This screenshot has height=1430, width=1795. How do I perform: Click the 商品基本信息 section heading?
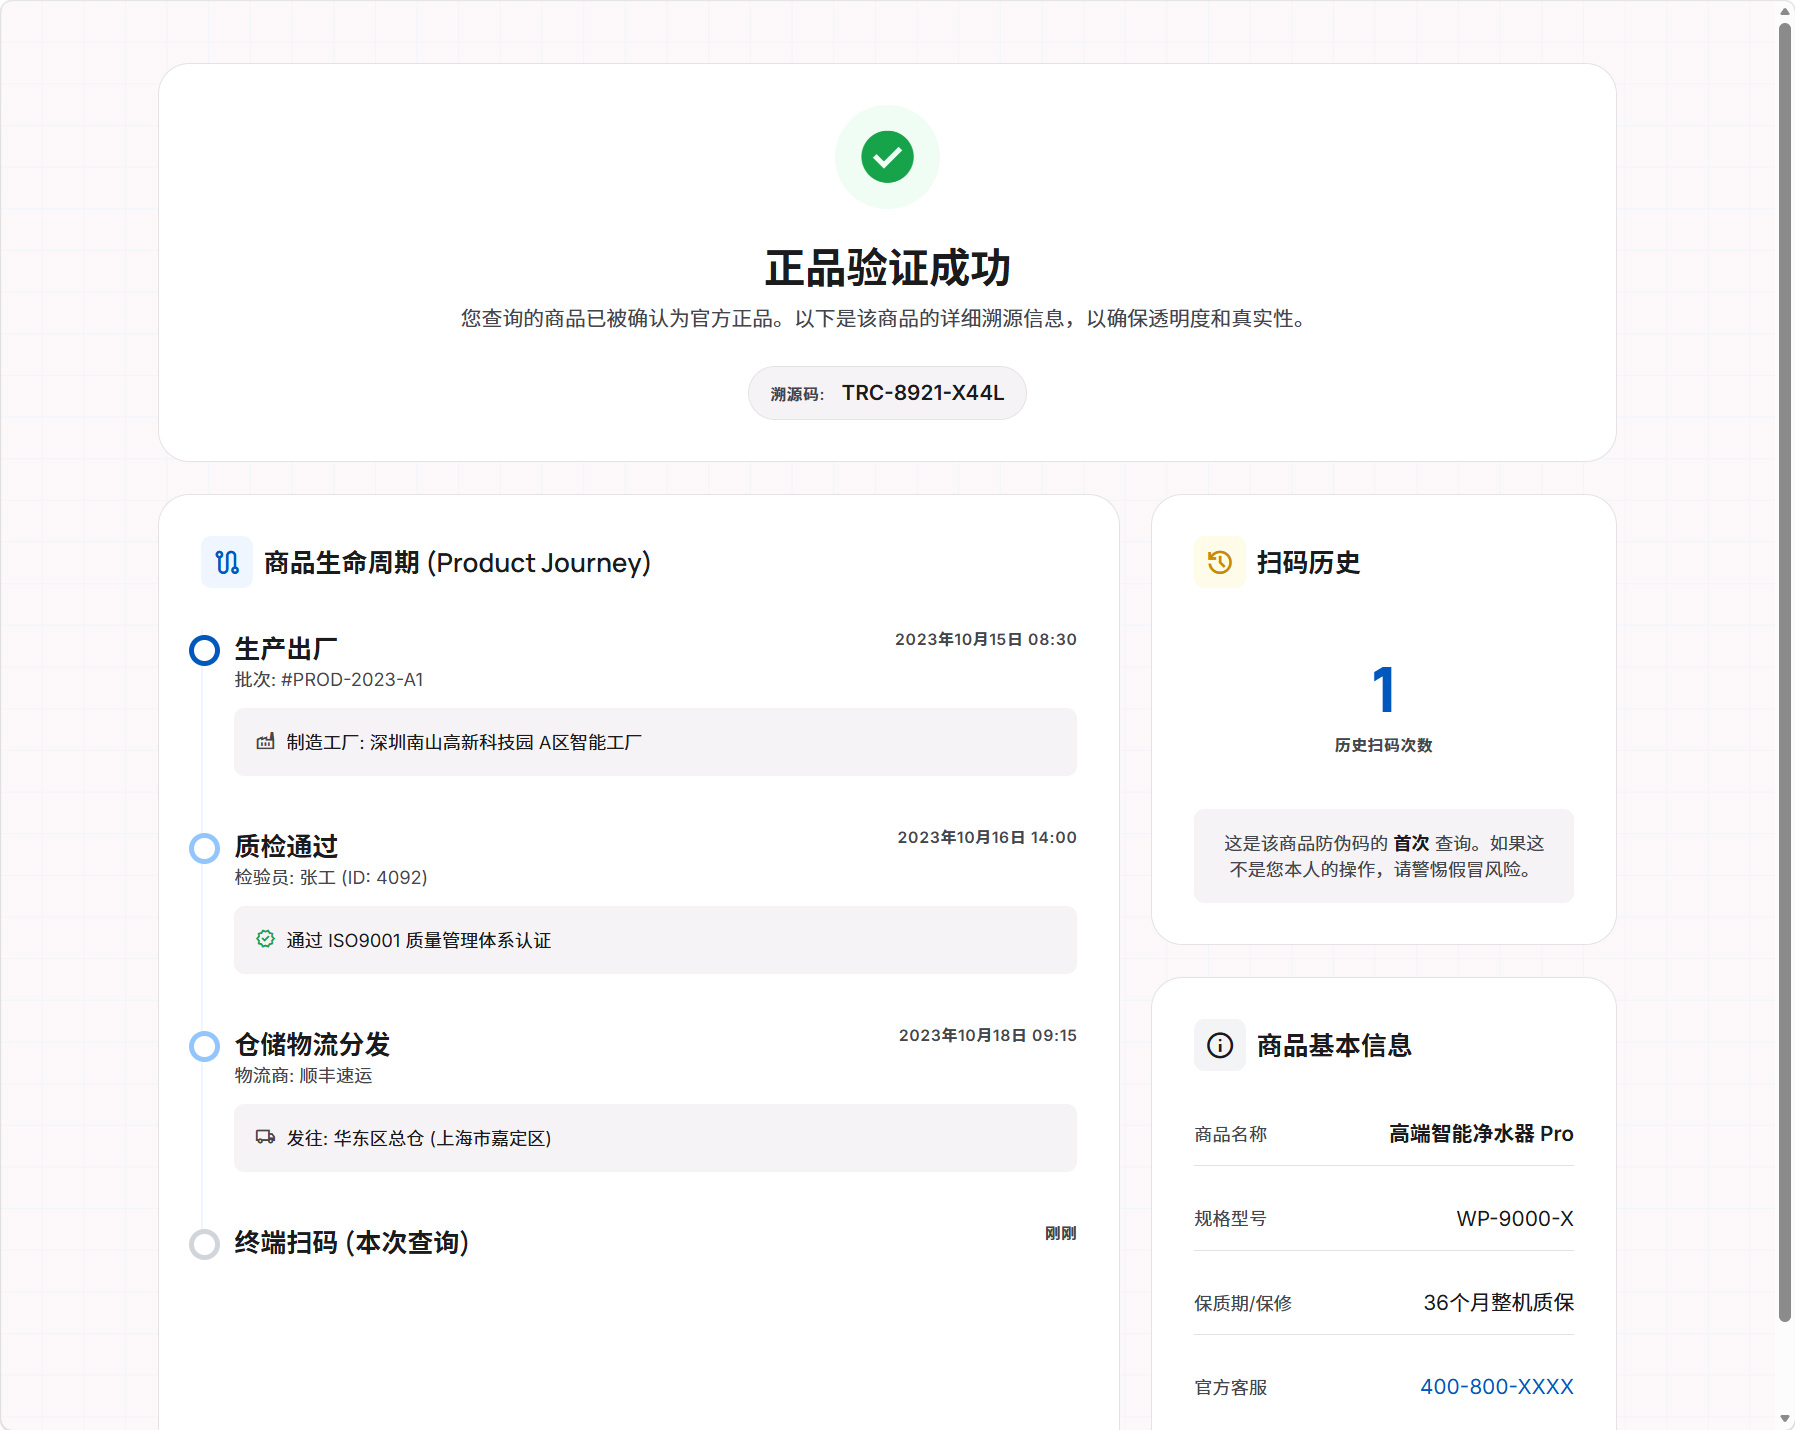pyautogui.click(x=1334, y=1046)
